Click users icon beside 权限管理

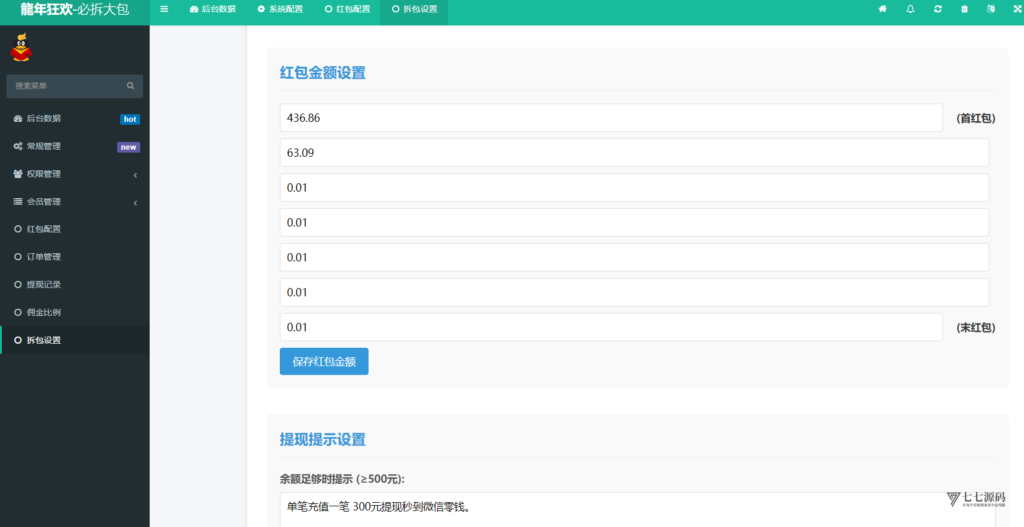[18, 174]
